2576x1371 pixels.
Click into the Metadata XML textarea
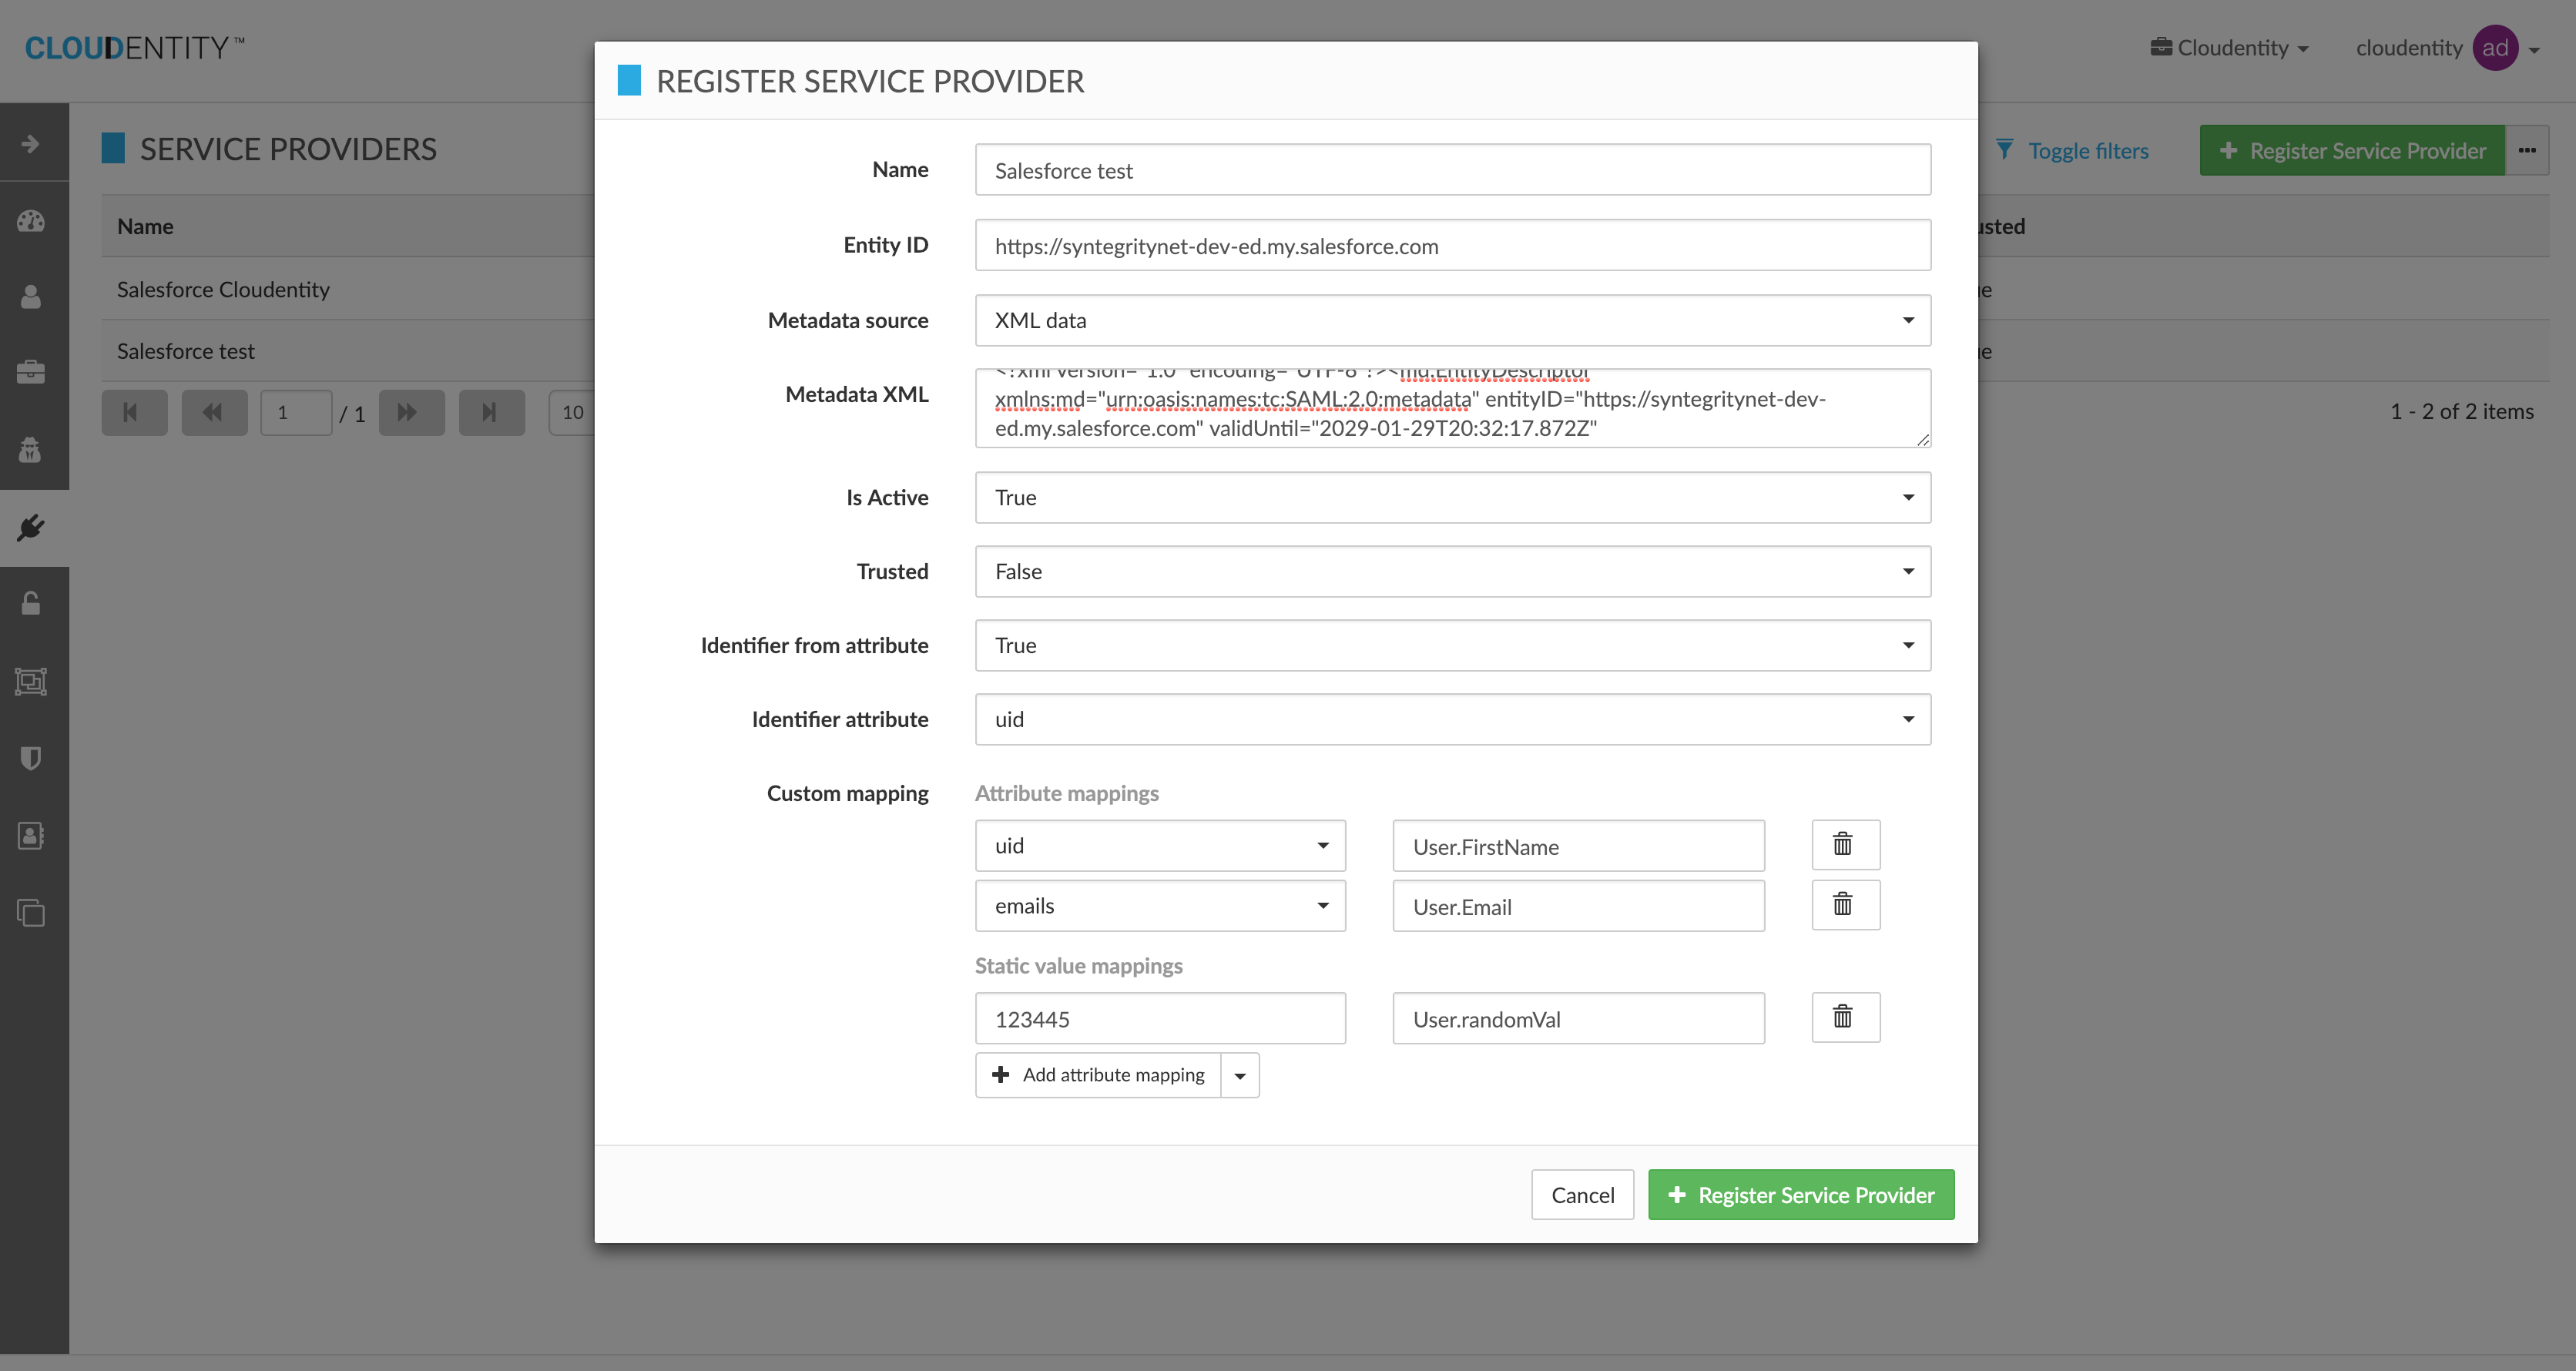click(x=1452, y=408)
